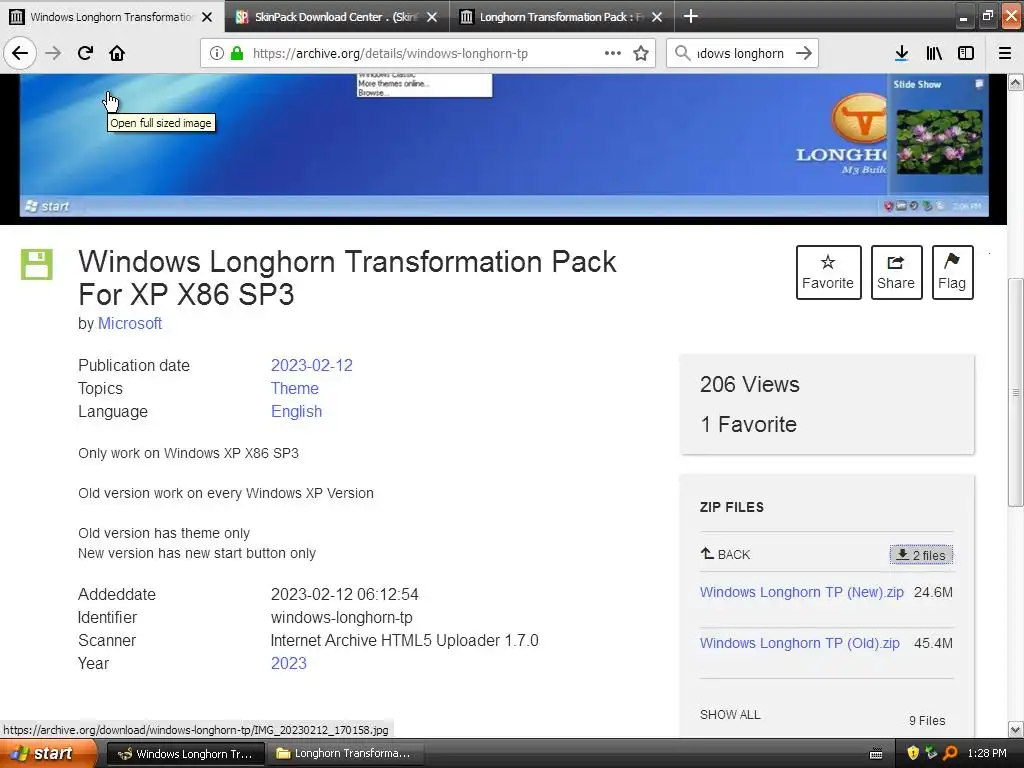Open the Microsoft creator link
Image resolution: width=1024 pixels, height=768 pixels.
pyautogui.click(x=130, y=323)
